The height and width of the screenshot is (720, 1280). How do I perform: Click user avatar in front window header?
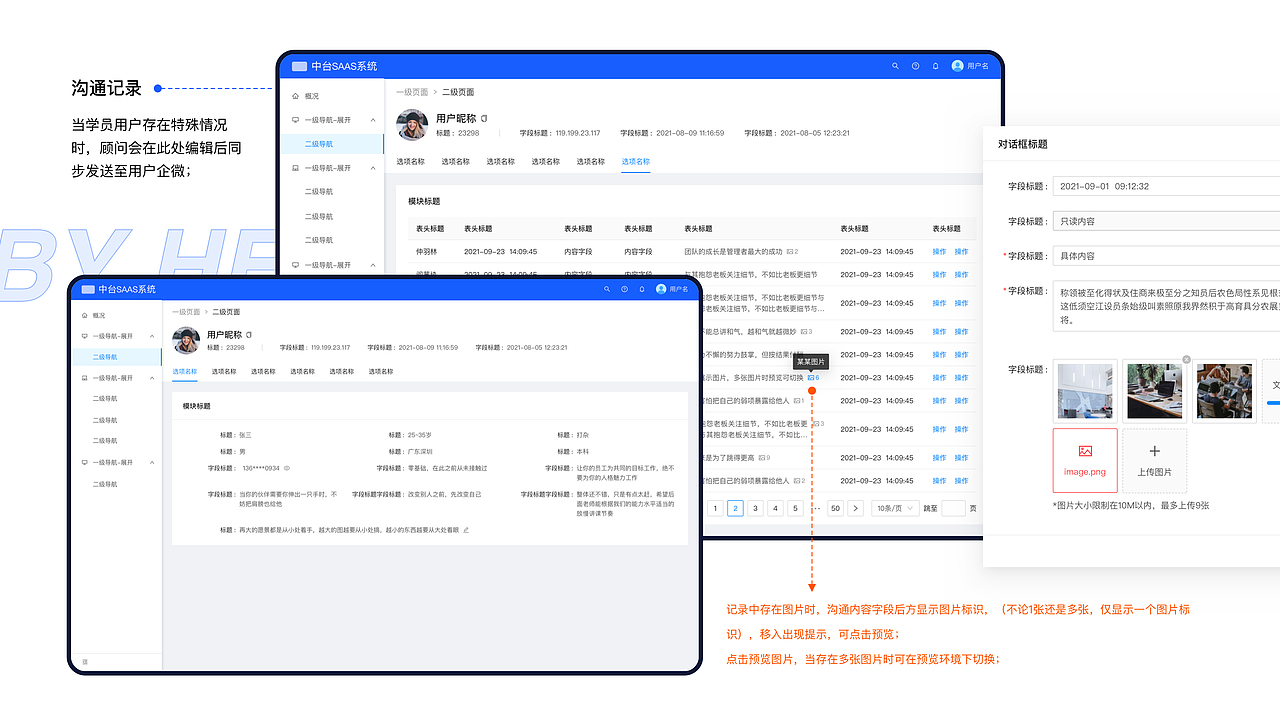[x=661, y=289]
